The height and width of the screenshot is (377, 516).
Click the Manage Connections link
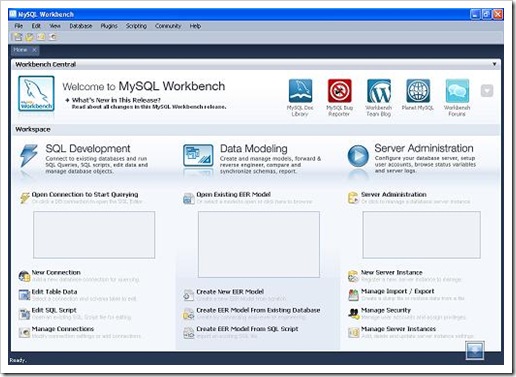pos(63,329)
